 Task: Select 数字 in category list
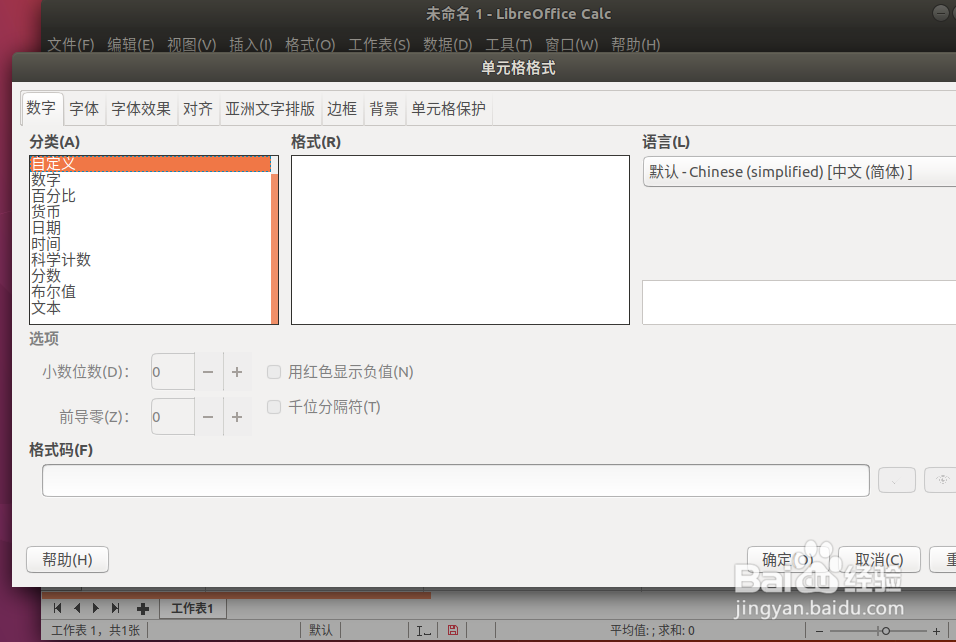pyautogui.click(x=150, y=180)
